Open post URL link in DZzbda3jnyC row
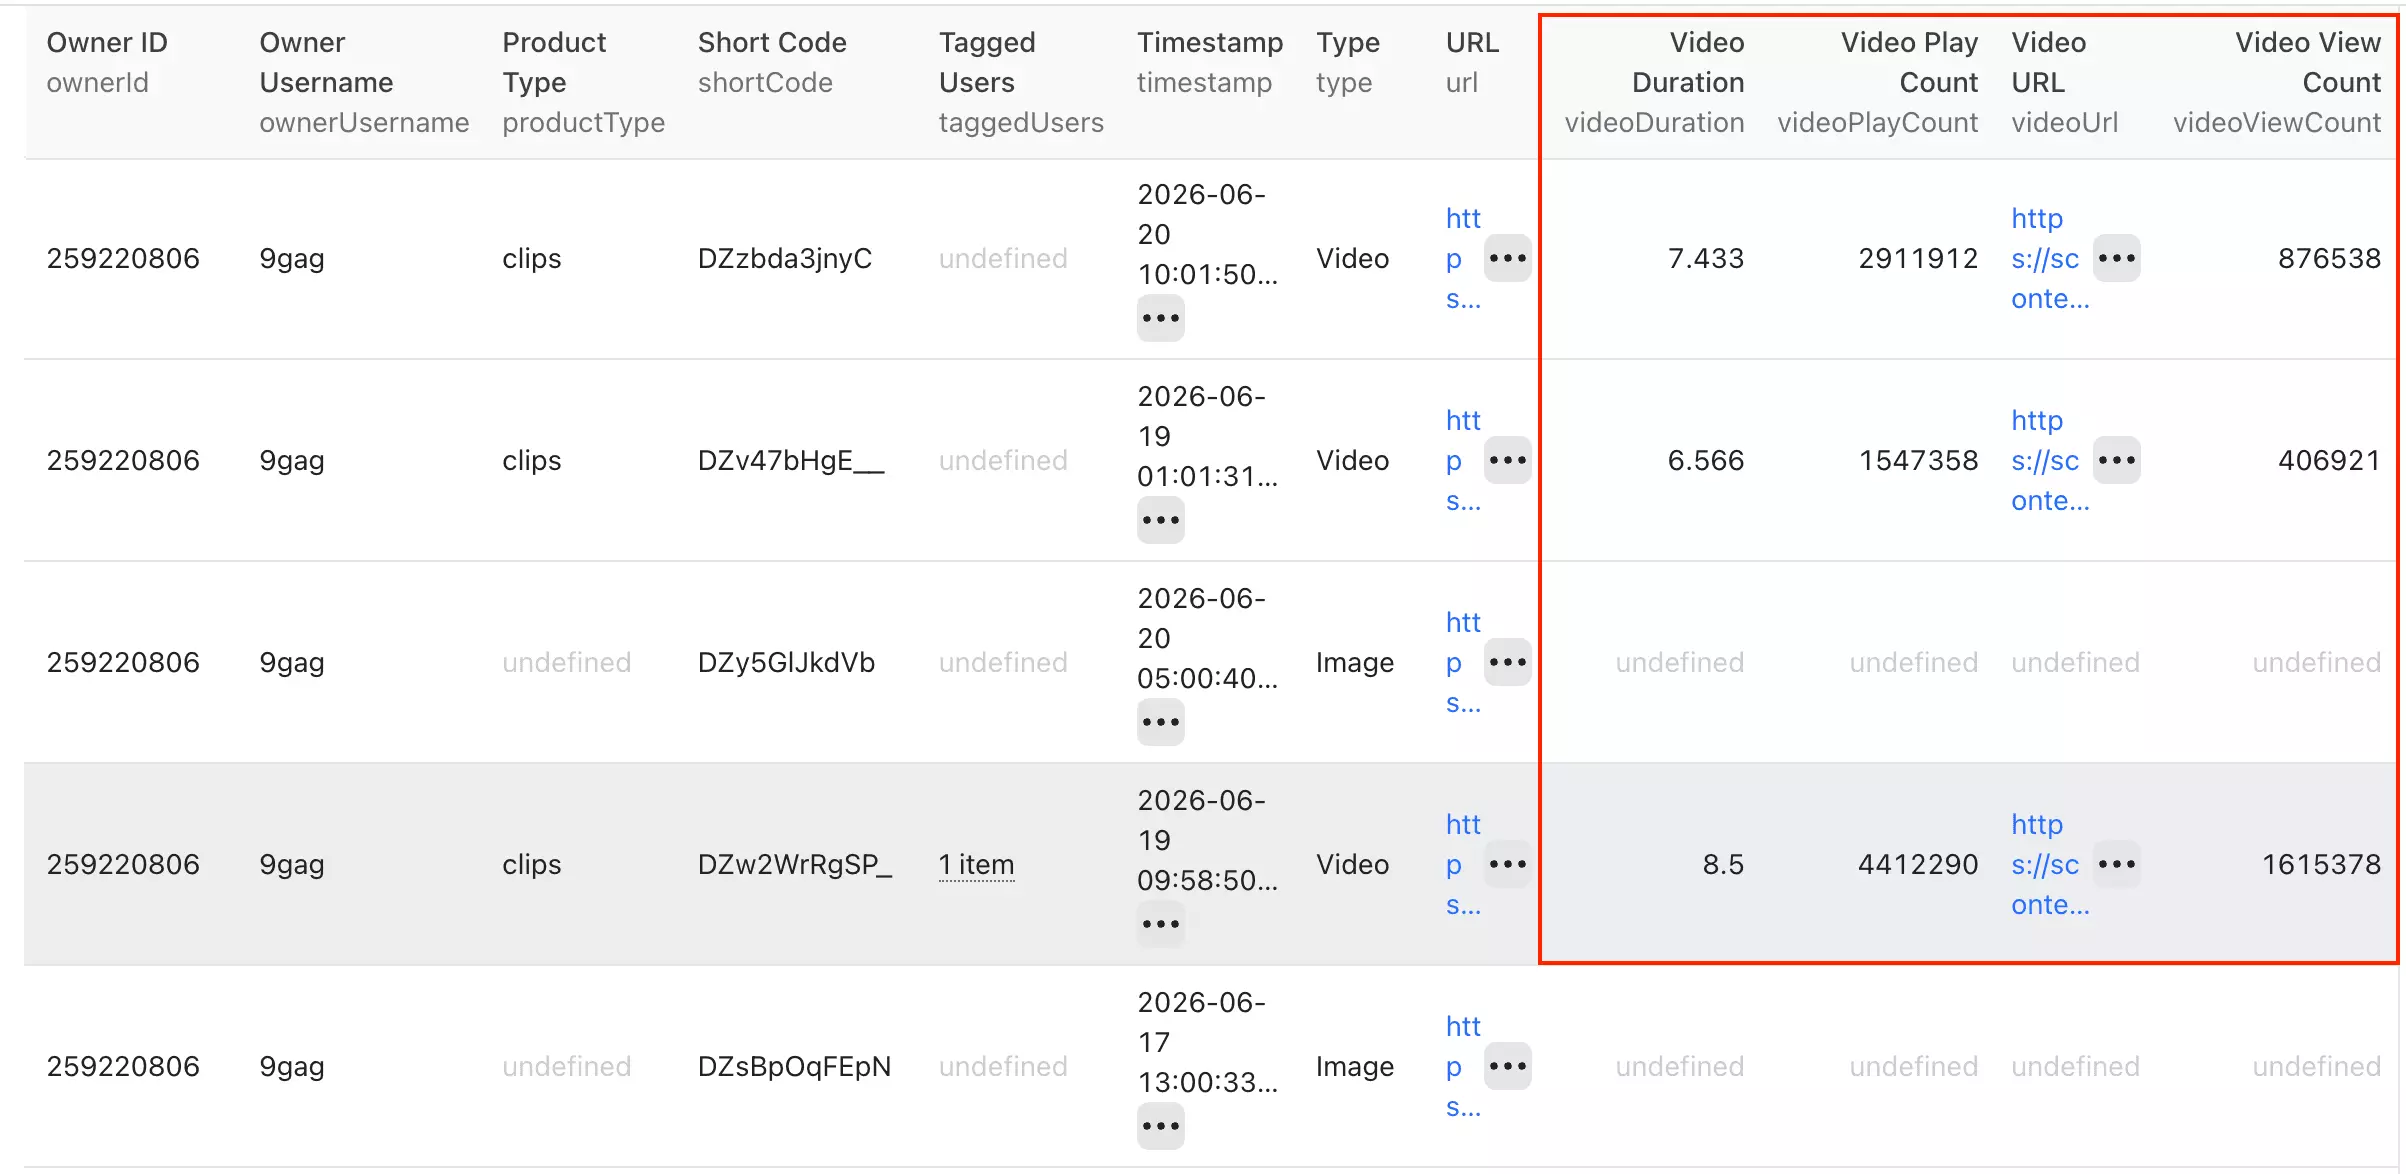Image resolution: width=2406 pixels, height=1174 pixels. point(1463,258)
